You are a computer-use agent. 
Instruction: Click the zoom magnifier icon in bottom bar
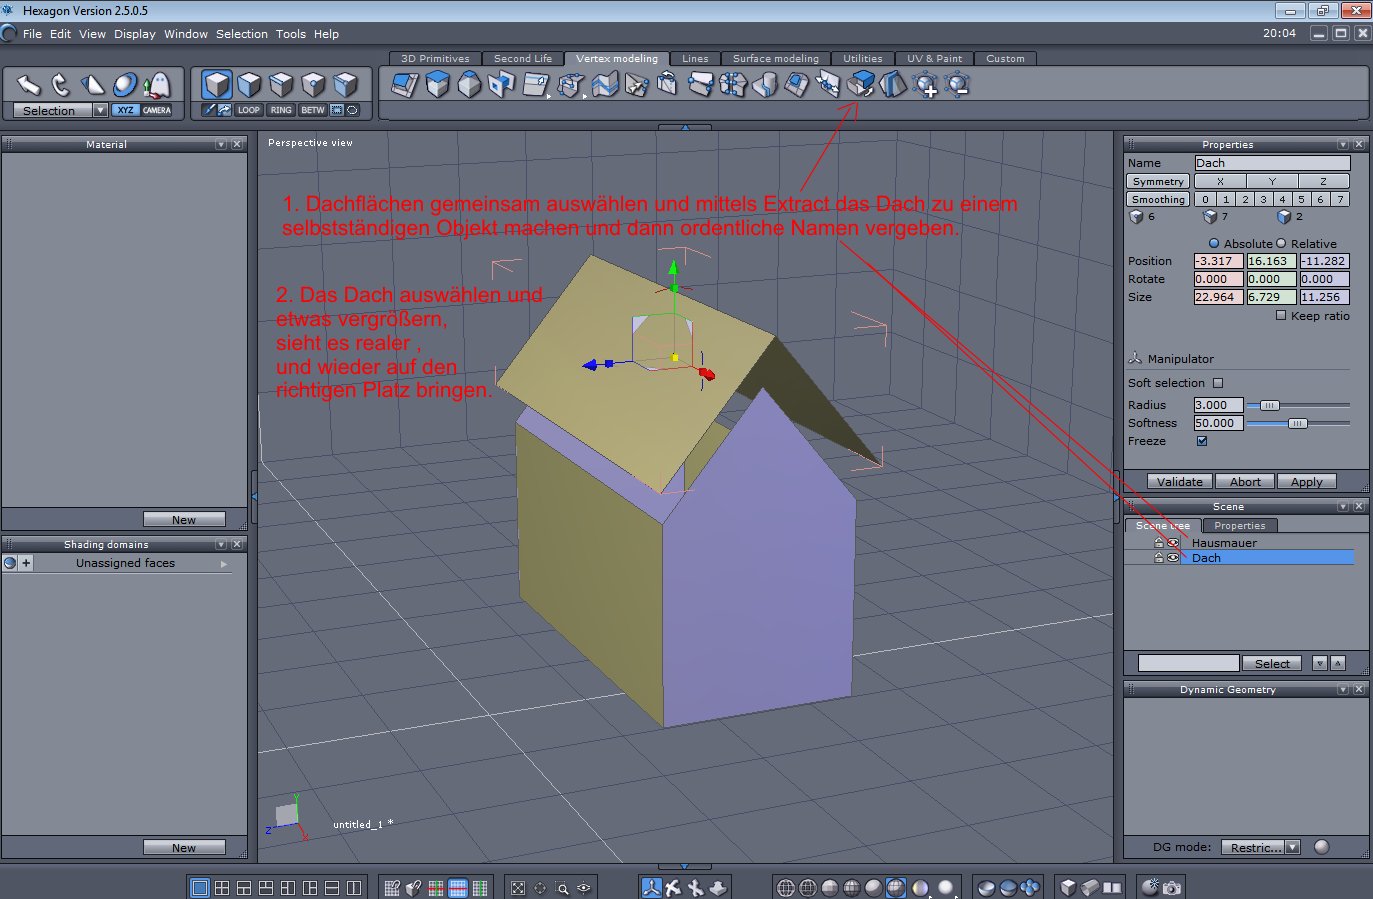[562, 888]
